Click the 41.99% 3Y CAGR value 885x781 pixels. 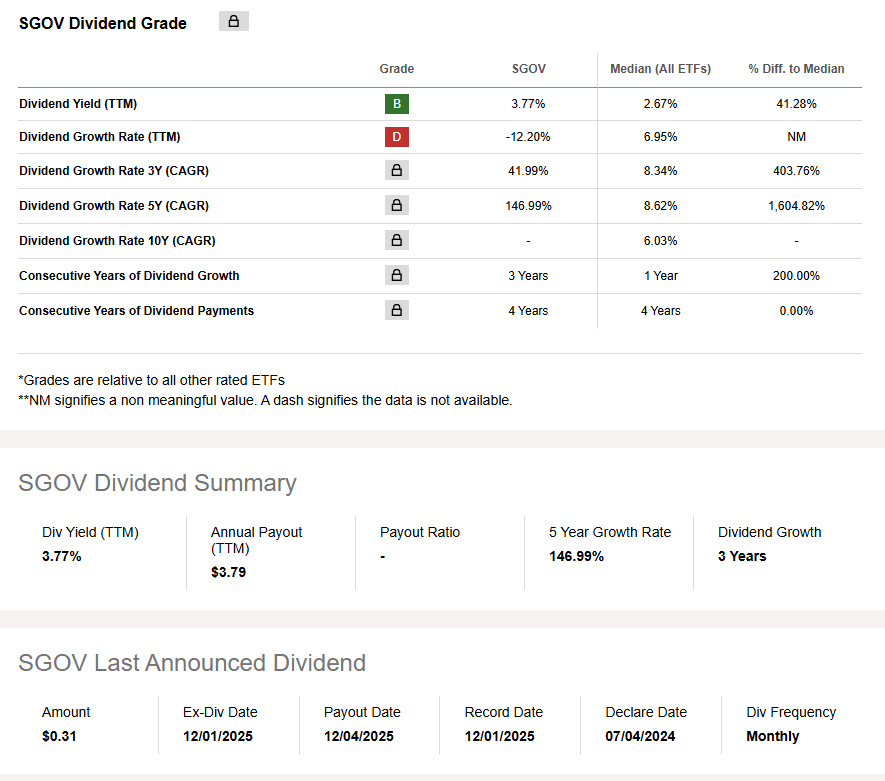click(528, 170)
